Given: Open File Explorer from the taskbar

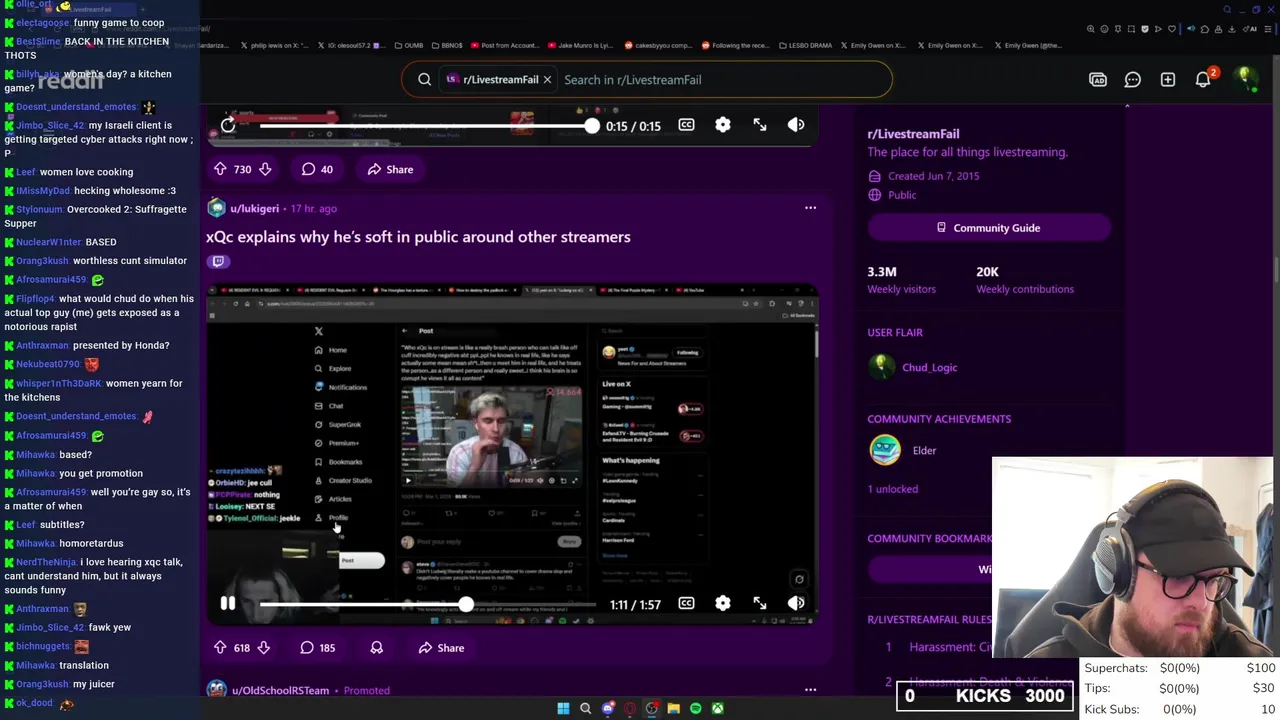Looking at the screenshot, I should 674,708.
